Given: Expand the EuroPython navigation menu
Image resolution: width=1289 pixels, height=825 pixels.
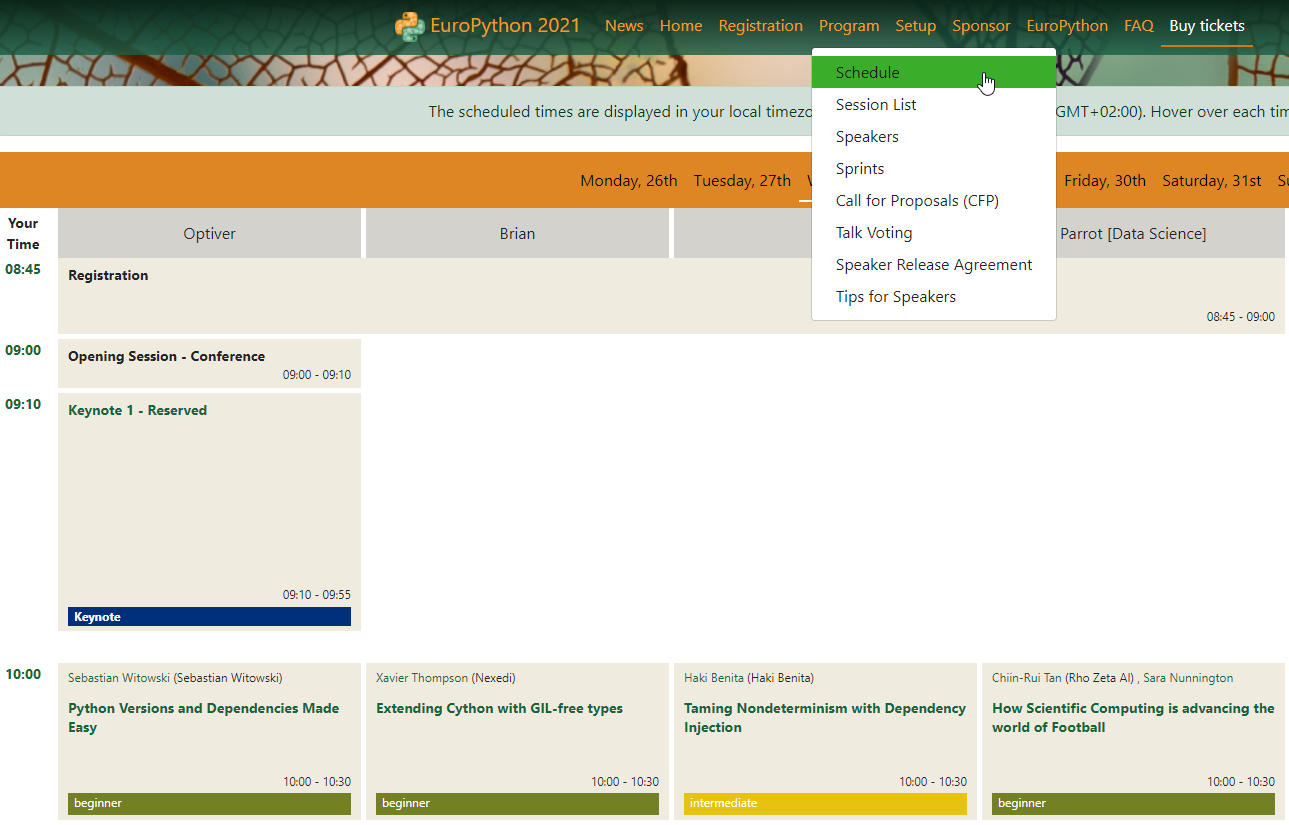Looking at the screenshot, I should (x=1066, y=26).
